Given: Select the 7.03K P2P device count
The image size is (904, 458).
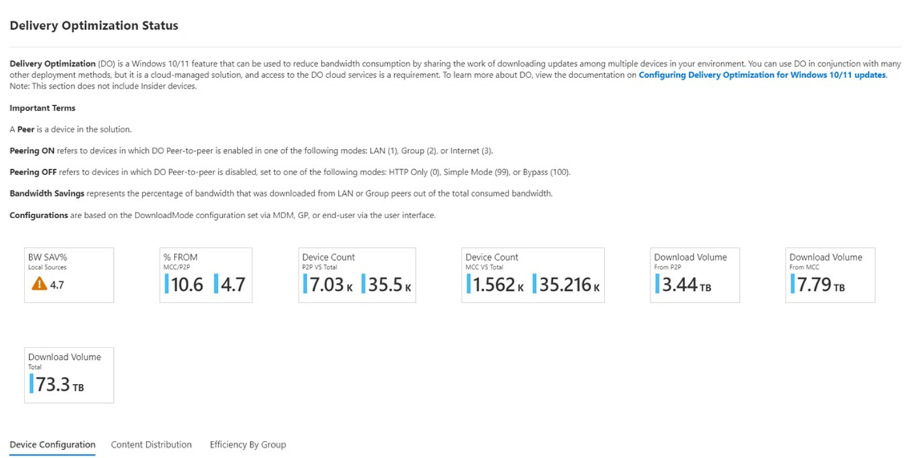Looking at the screenshot, I should (x=330, y=285).
